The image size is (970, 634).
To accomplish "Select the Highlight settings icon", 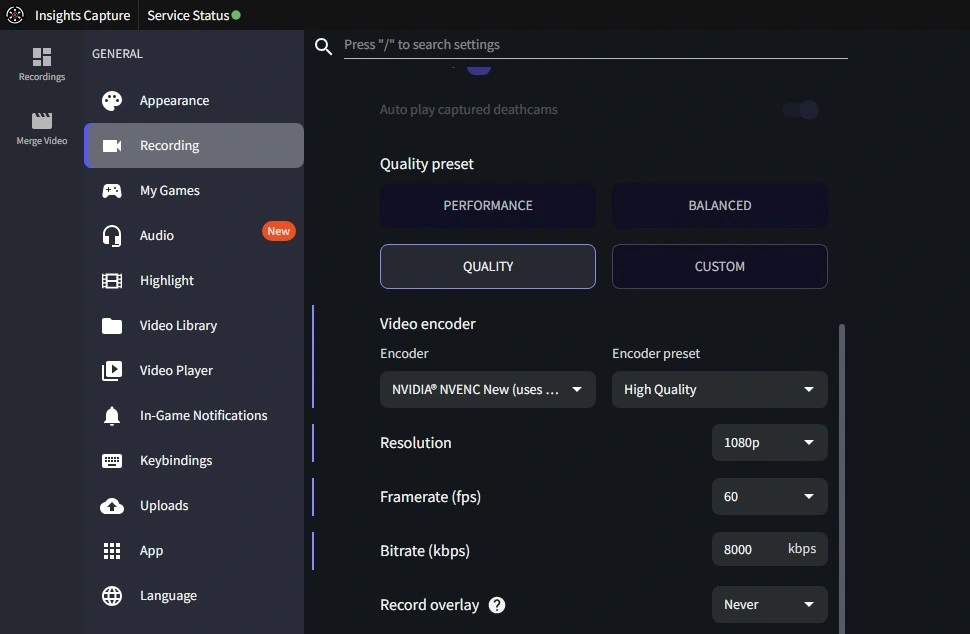I will 112,280.
